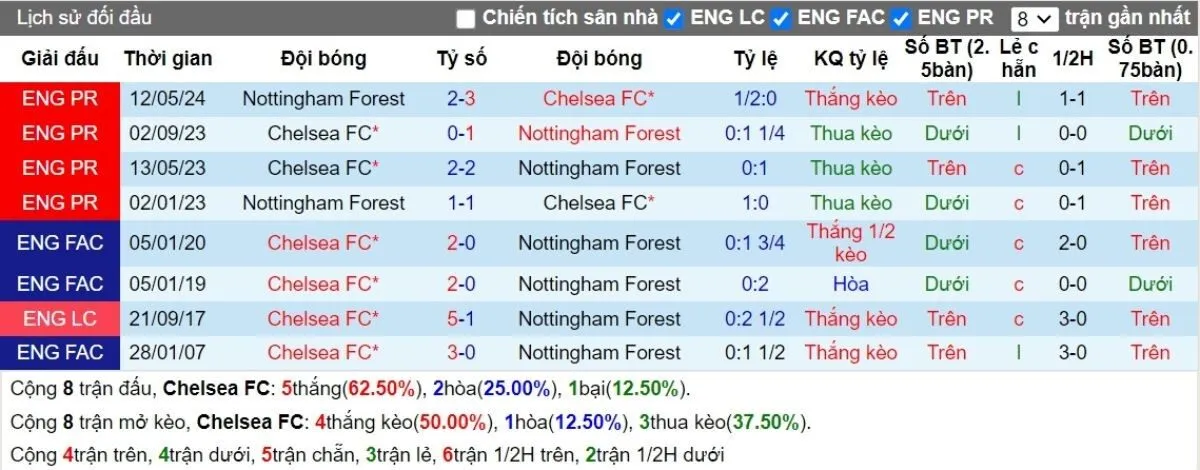
Task: Click the KQ tỷ lệ column header
Action: (851, 59)
